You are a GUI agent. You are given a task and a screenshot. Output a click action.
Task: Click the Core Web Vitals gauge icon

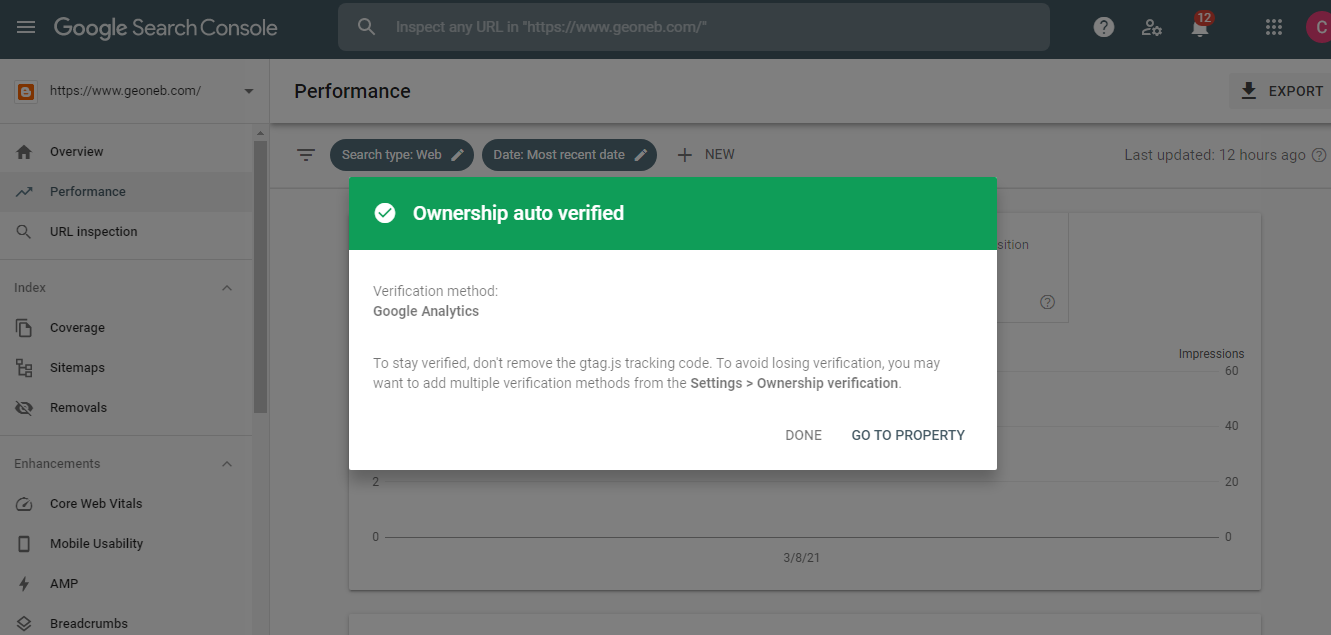pyautogui.click(x=25, y=504)
